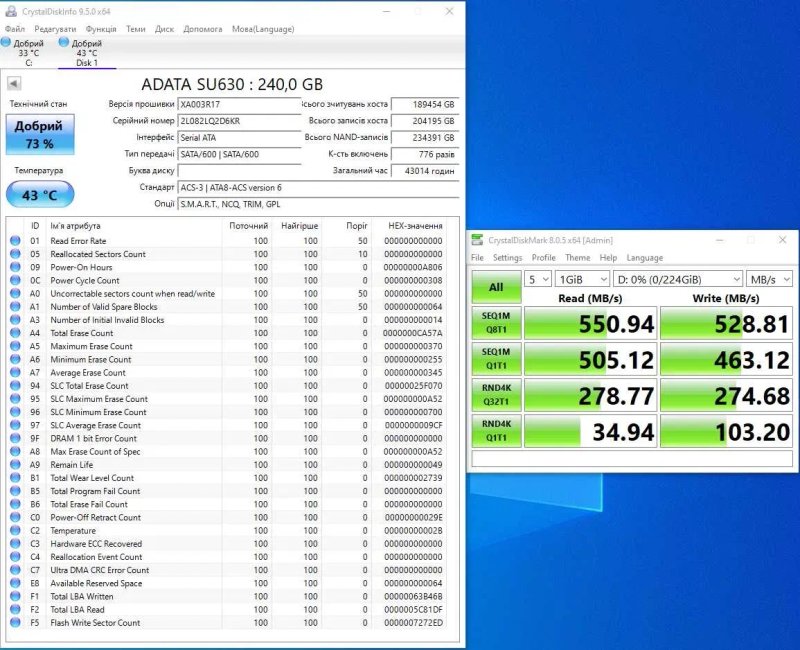The width and height of the screenshot is (800, 650).
Task: Click status circle icon for Power Cycle Count
Action: pos(15,281)
